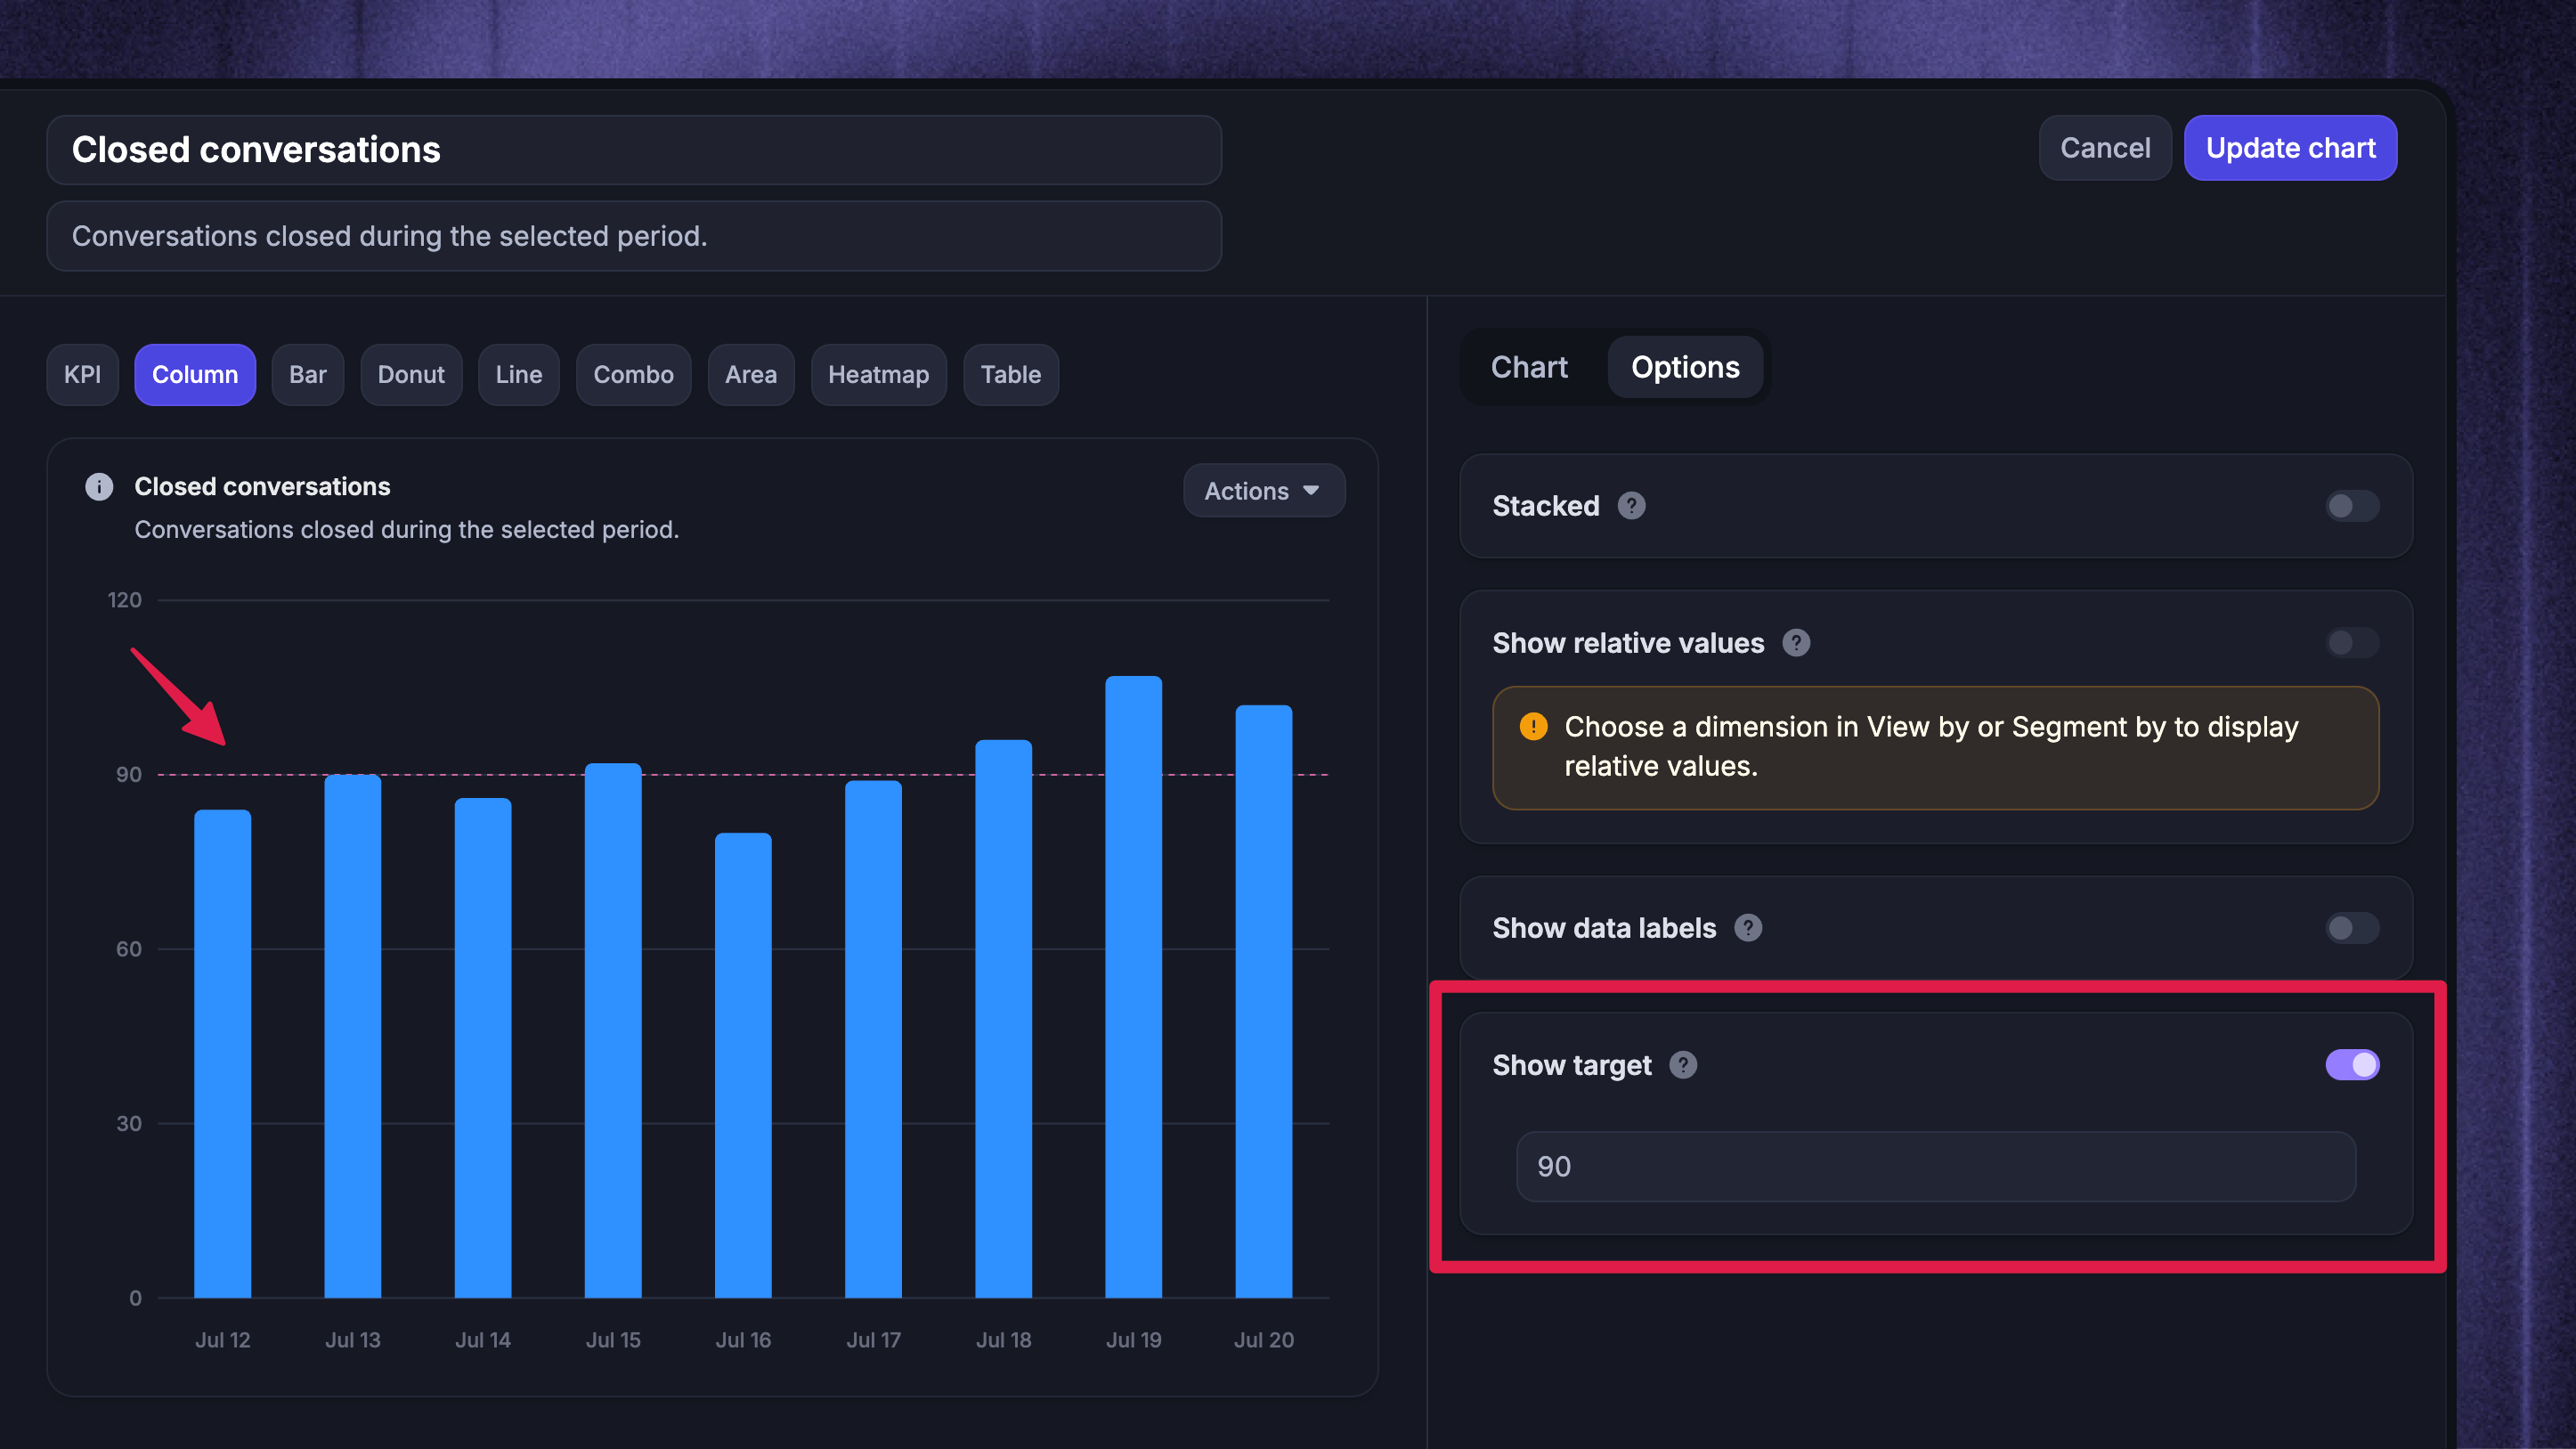Toggle Show relative values switch

pos(2352,643)
